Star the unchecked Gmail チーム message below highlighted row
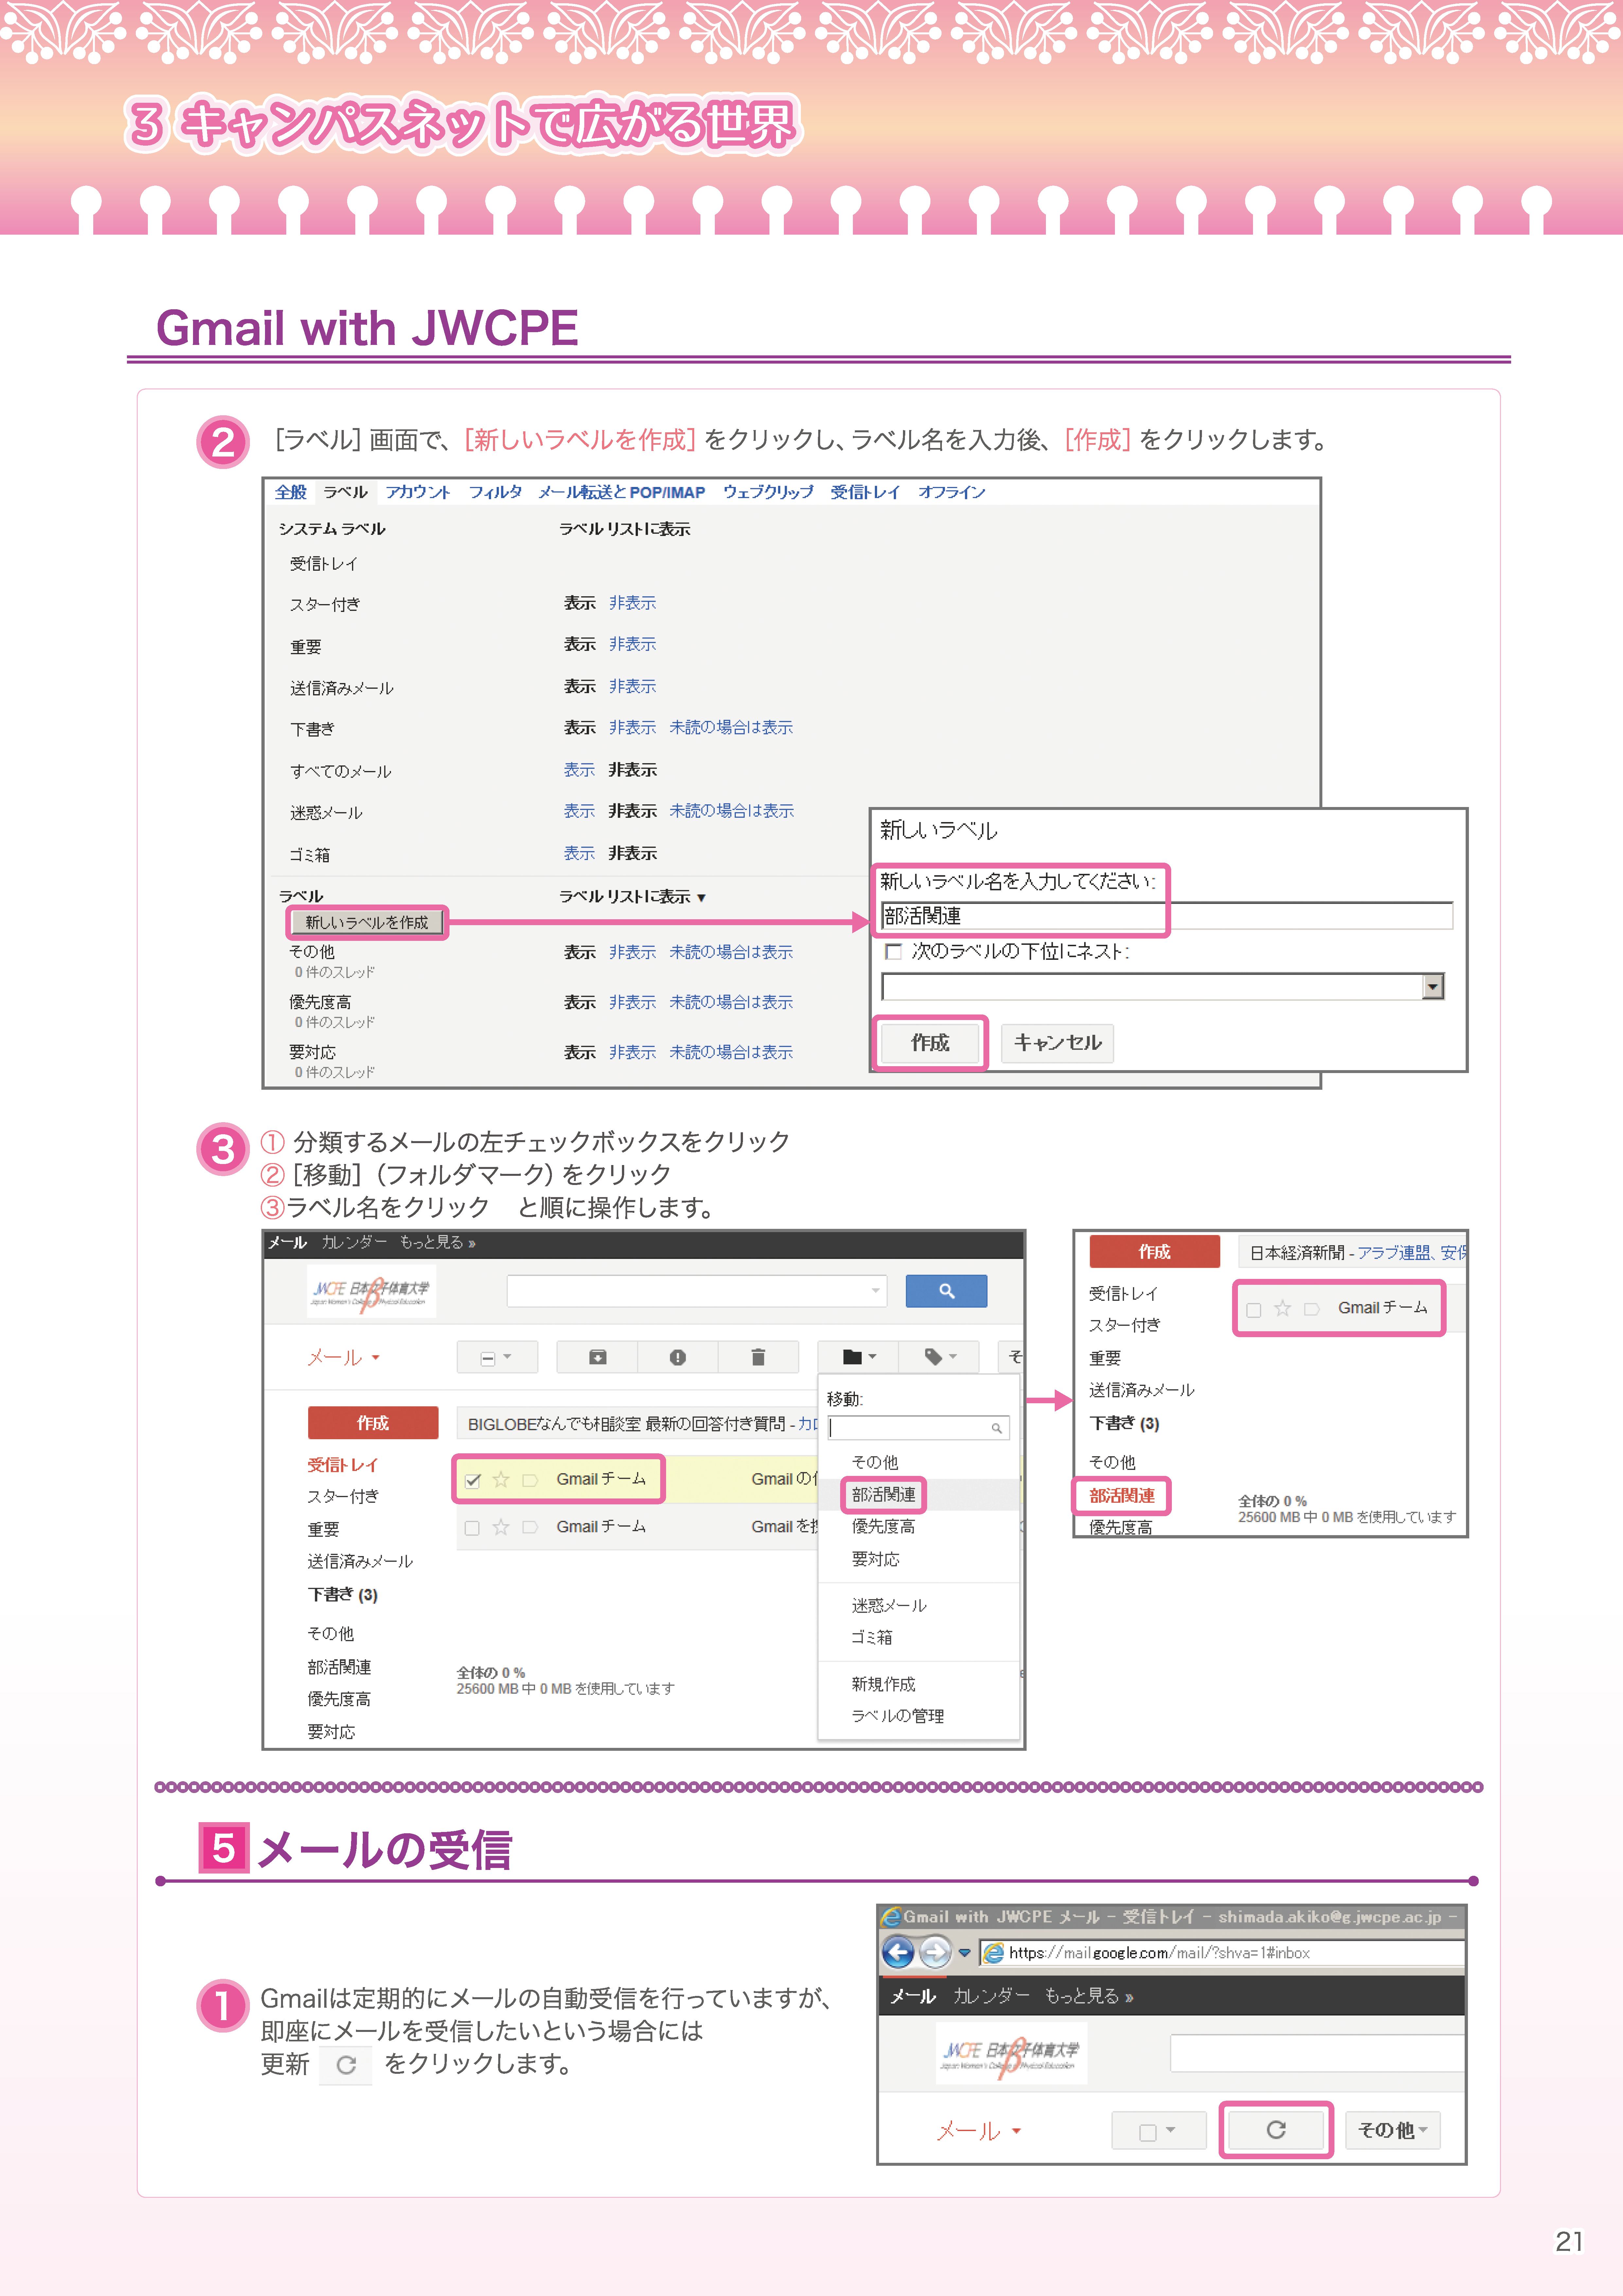This screenshot has width=1623, height=2296. pos(501,1527)
